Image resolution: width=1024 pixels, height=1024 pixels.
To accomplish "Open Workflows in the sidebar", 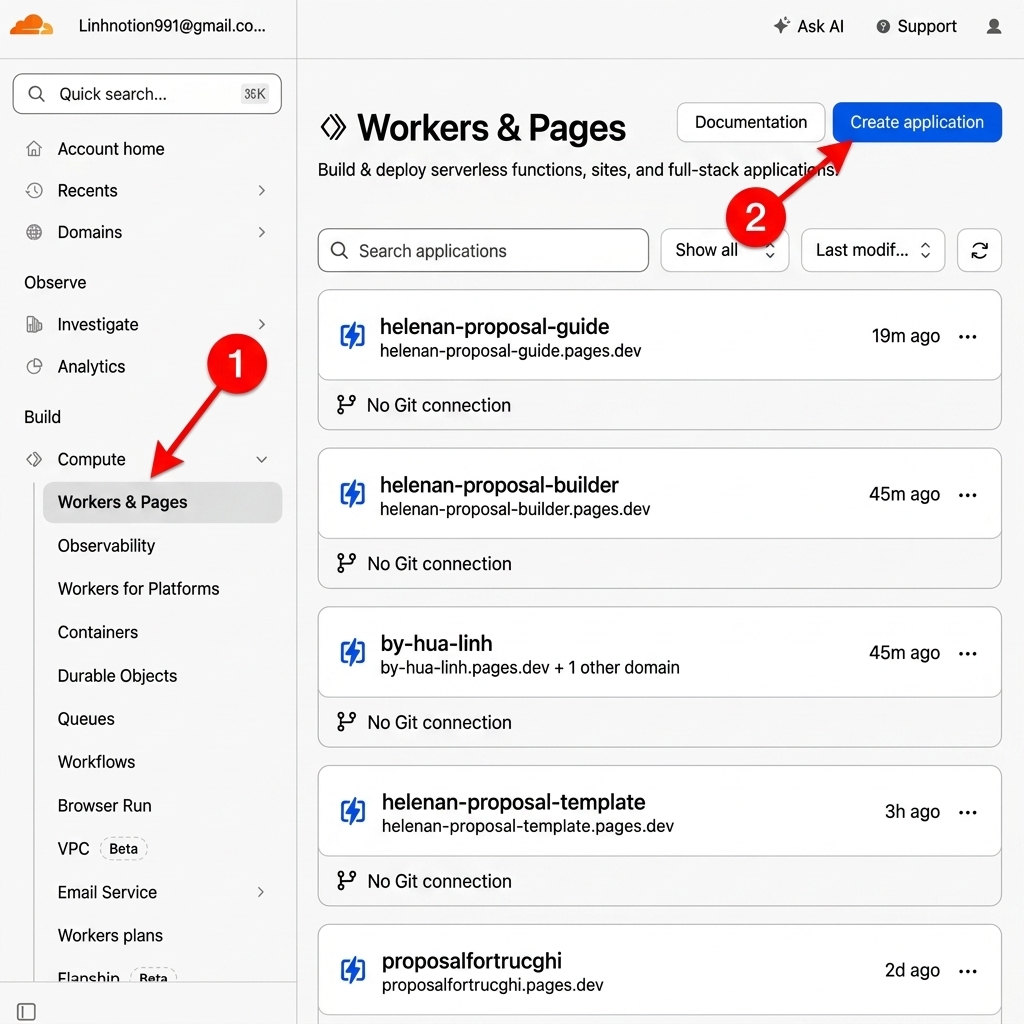I will pyautogui.click(x=97, y=762).
